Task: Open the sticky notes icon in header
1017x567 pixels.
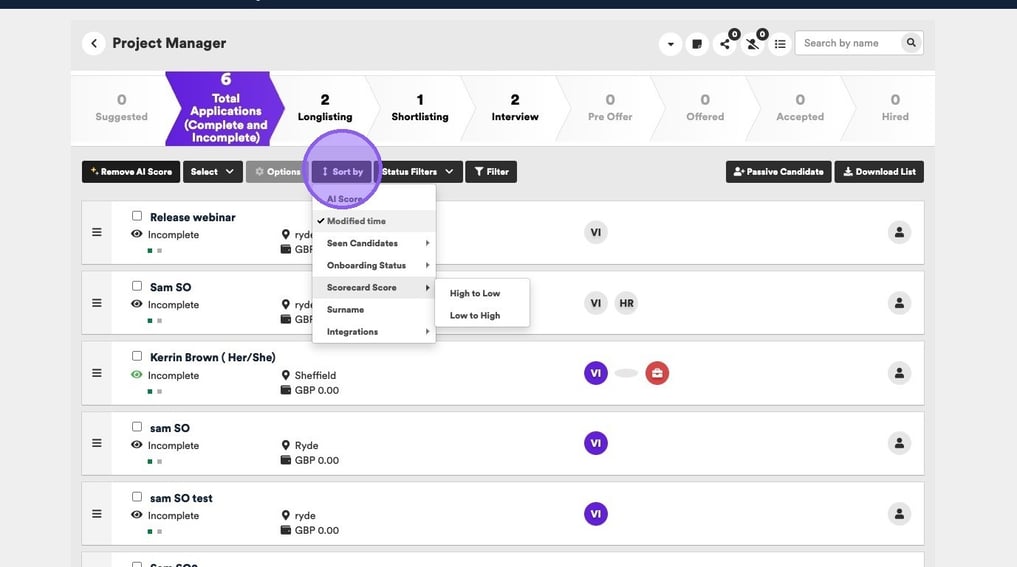Action: click(697, 44)
